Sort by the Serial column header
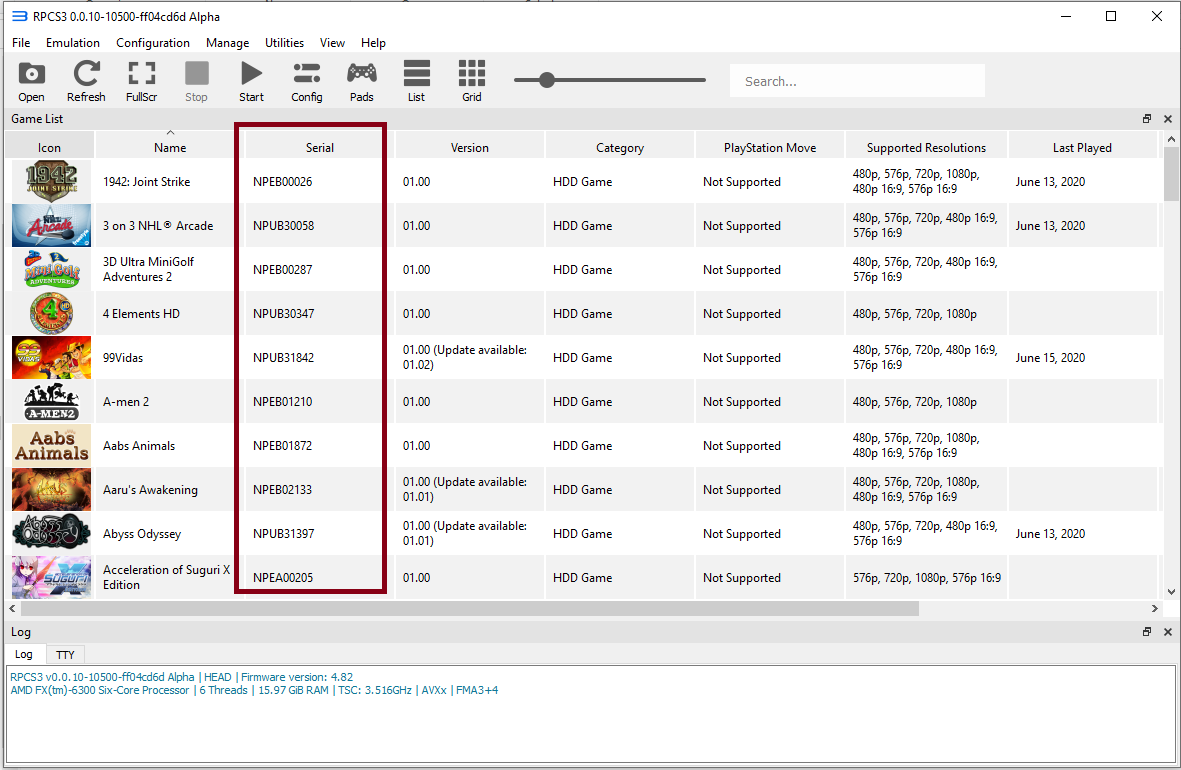This screenshot has width=1181, height=770. click(319, 148)
